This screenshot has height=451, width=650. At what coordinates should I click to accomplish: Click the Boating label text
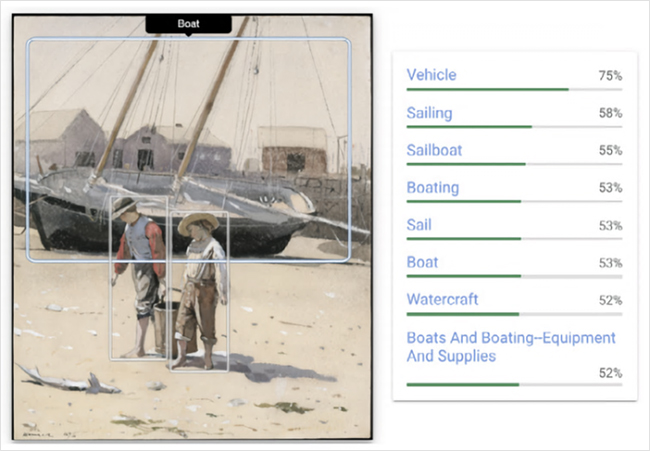coord(432,187)
